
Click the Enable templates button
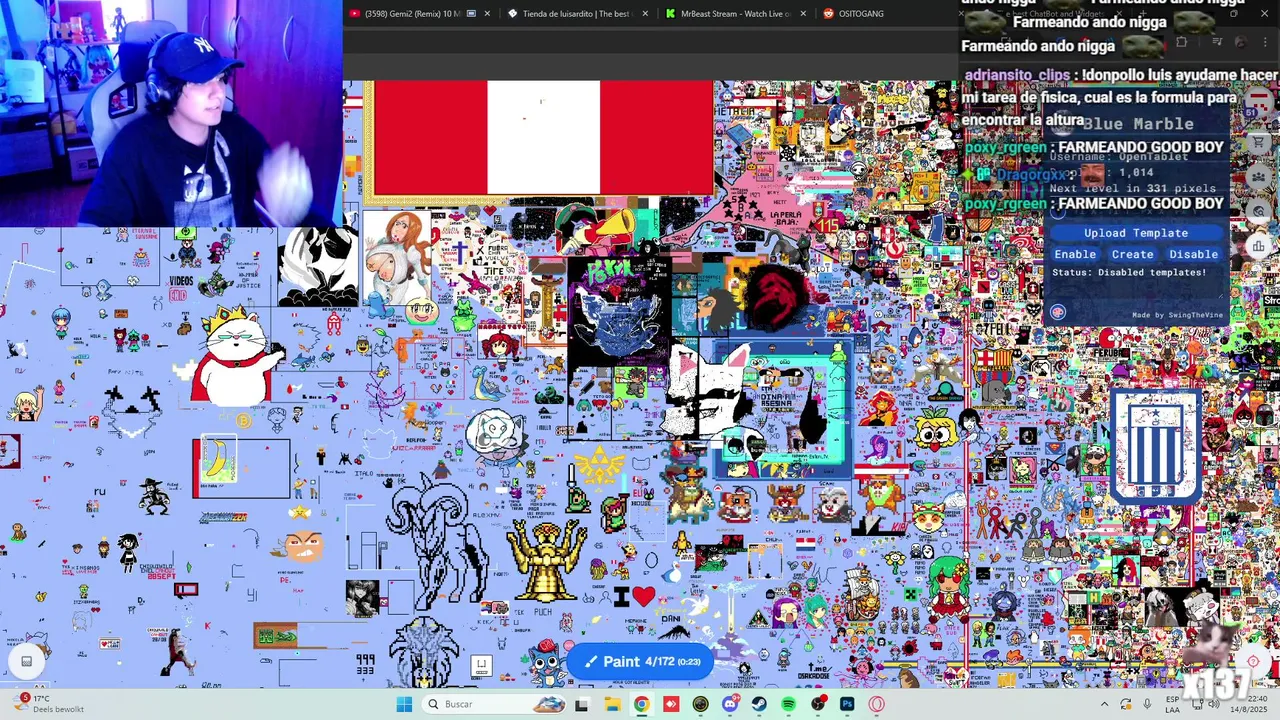[x=1075, y=254]
